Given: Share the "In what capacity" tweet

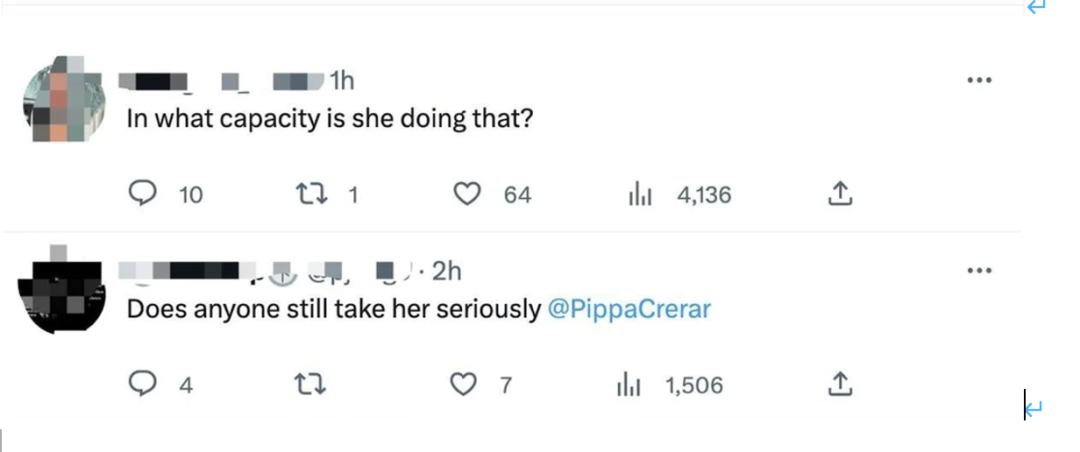Looking at the screenshot, I should point(840,194).
